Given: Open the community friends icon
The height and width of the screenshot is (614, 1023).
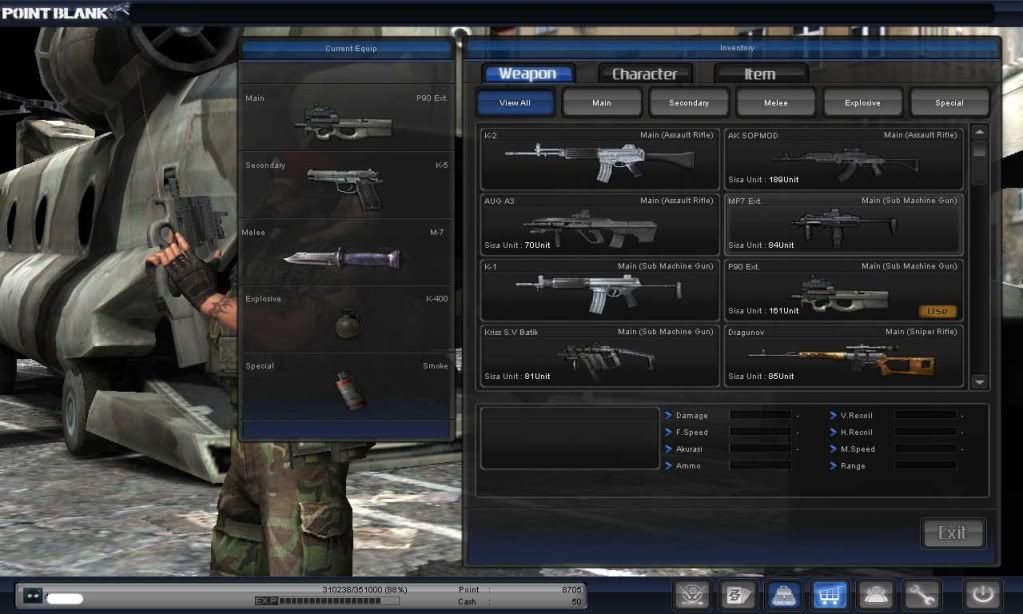Looking at the screenshot, I should (x=875, y=594).
